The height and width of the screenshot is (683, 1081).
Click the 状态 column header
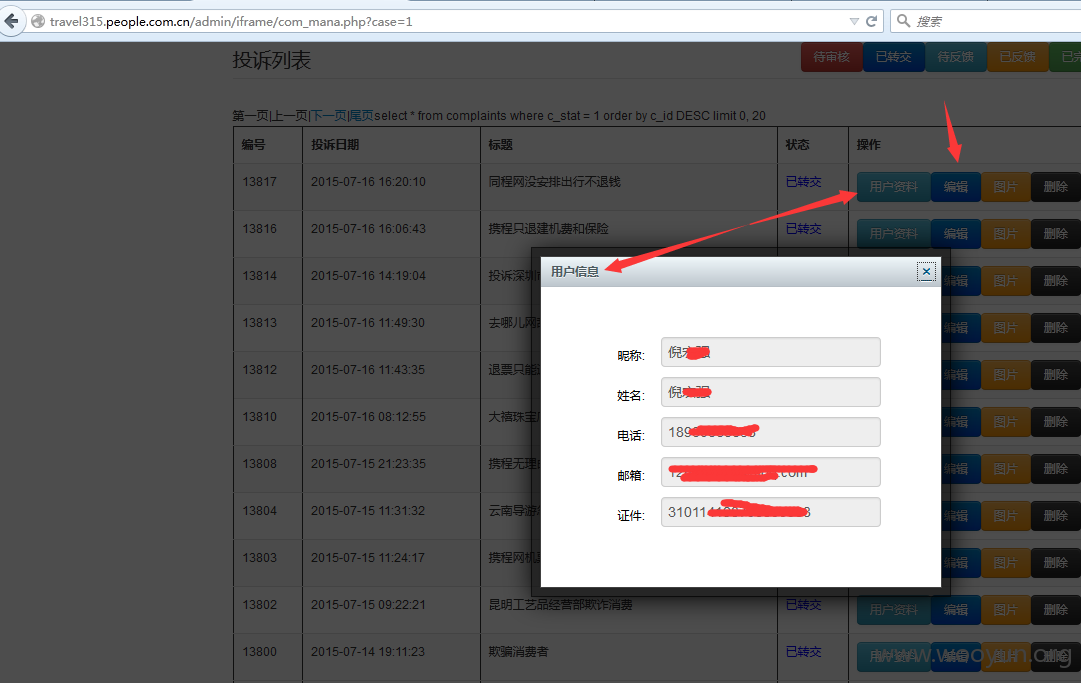point(798,145)
